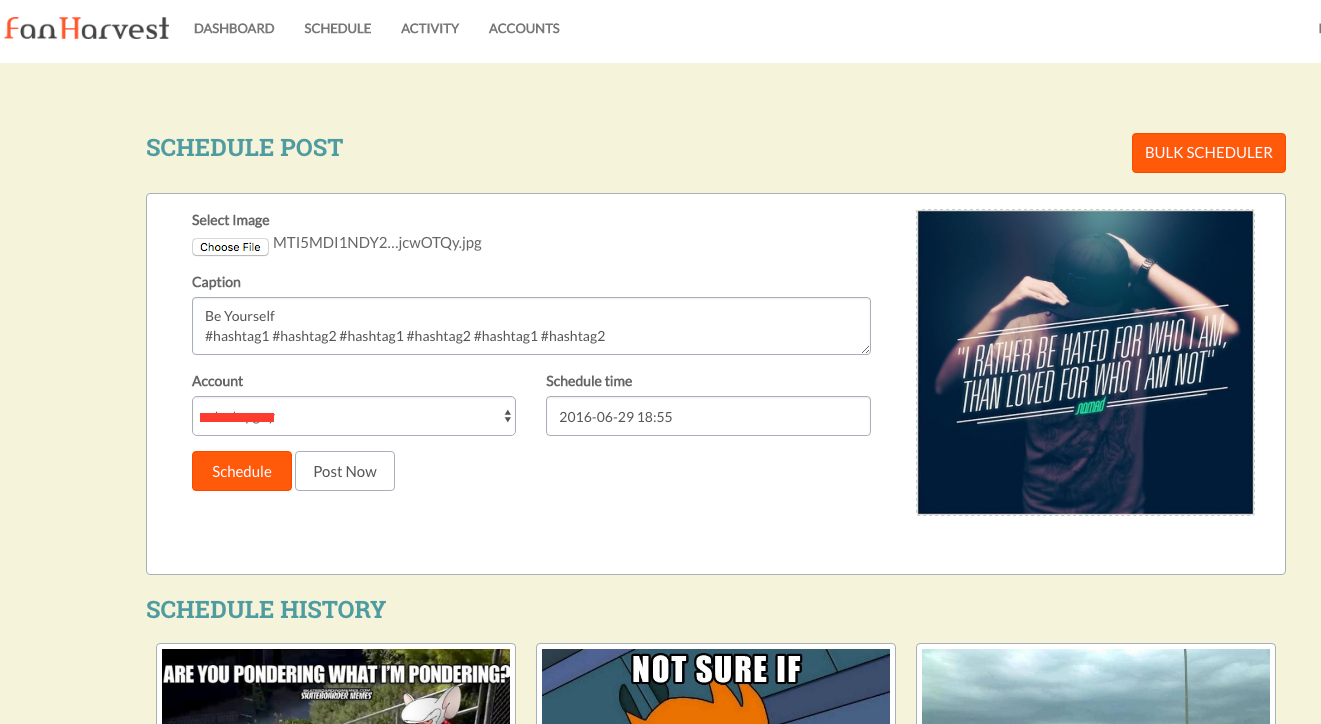1321x724 pixels.
Task: Click the chosen filename MTI5MDI1NDY2...jcwOTQy.jpg
Action: pos(377,243)
